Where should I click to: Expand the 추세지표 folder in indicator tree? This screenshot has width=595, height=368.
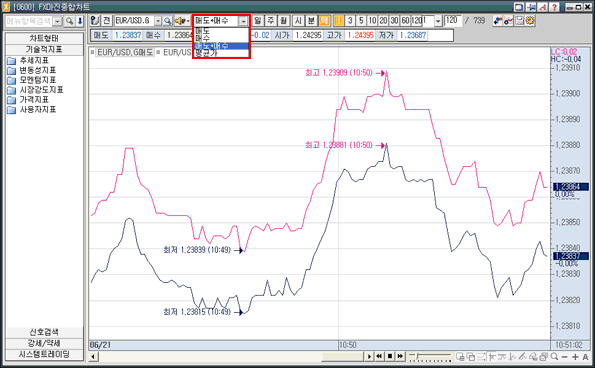click(34, 61)
